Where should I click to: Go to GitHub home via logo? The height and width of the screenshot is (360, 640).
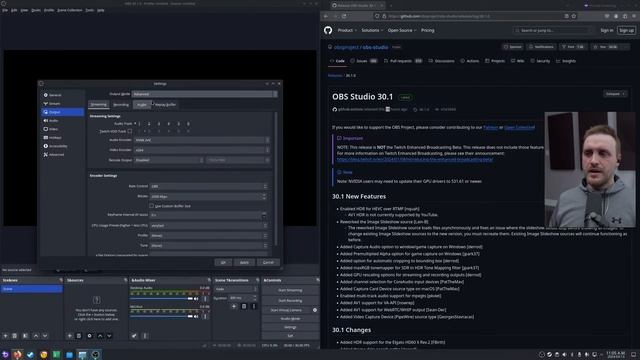tap(328, 30)
